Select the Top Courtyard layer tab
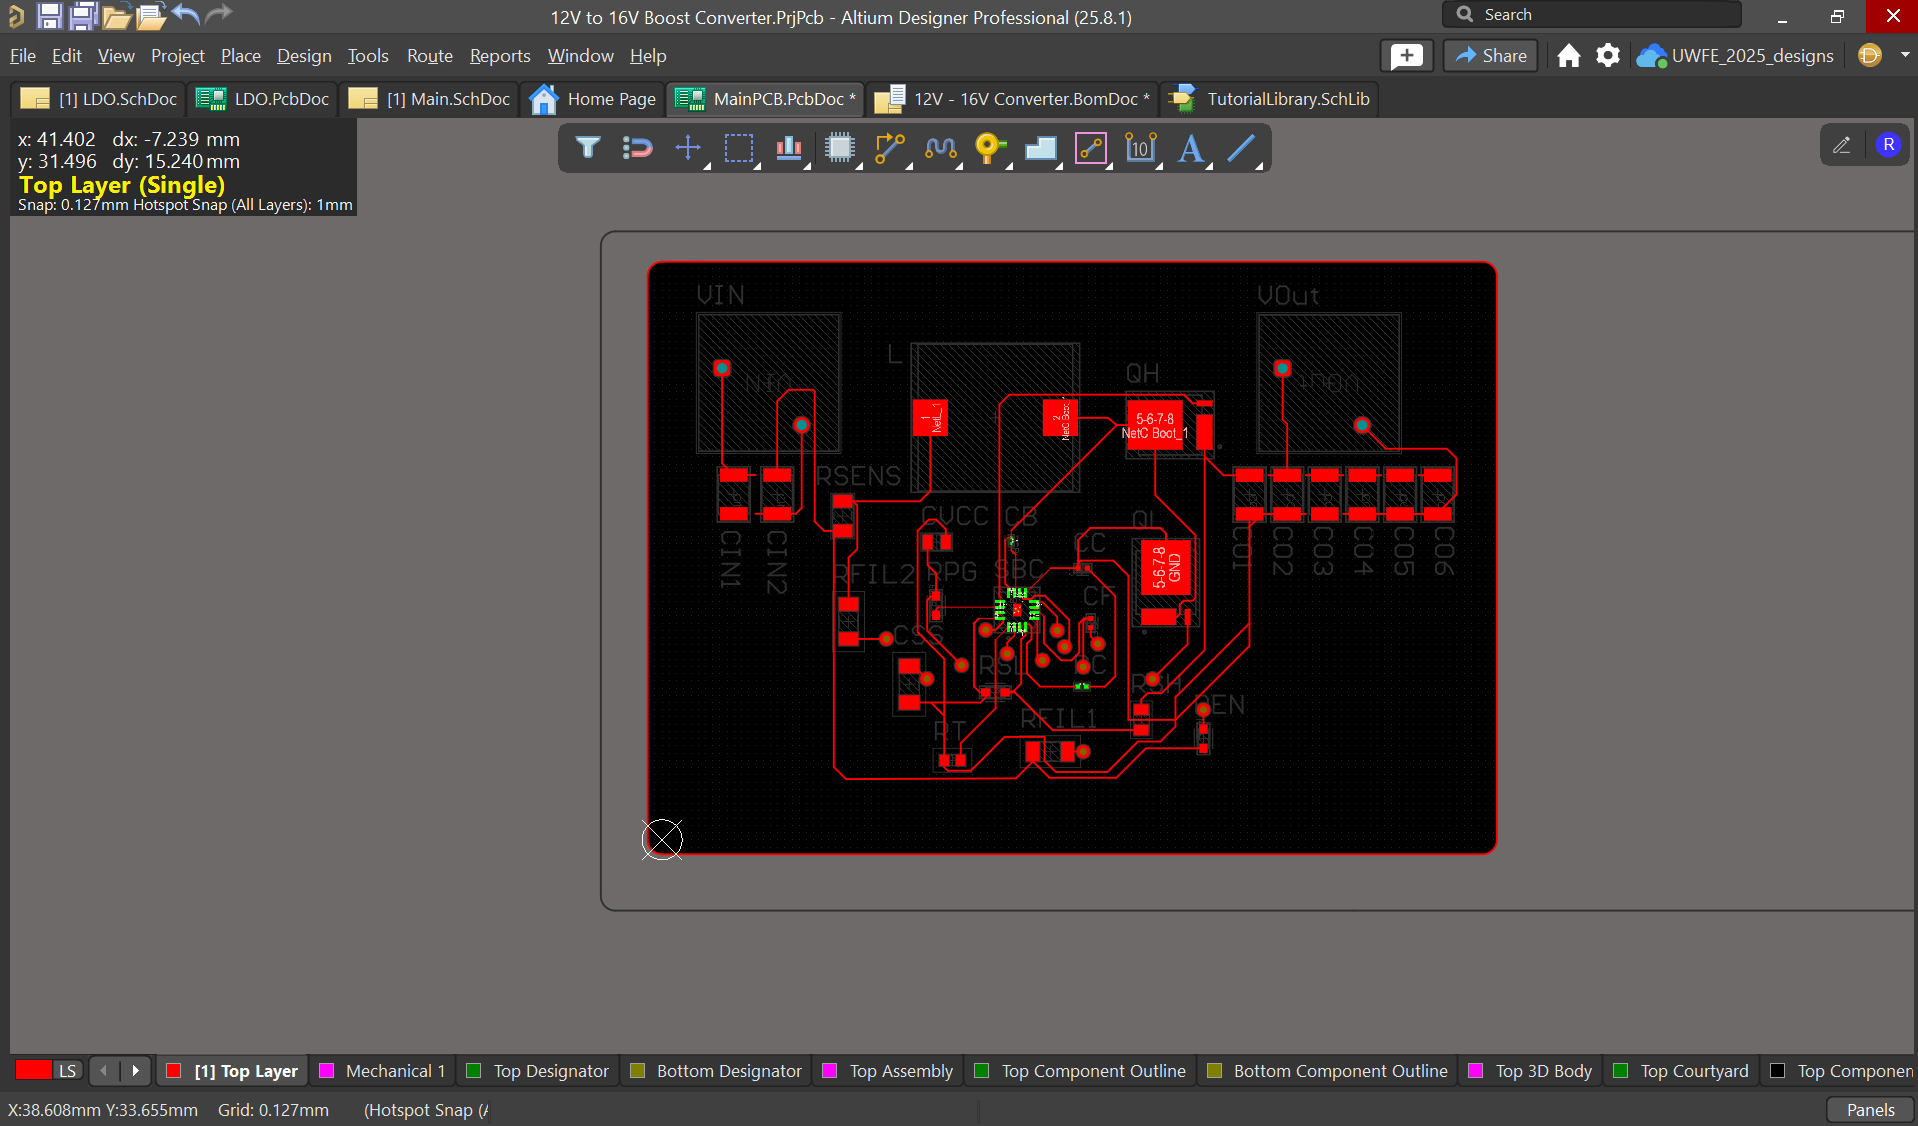The height and width of the screenshot is (1126, 1918). click(x=1682, y=1071)
